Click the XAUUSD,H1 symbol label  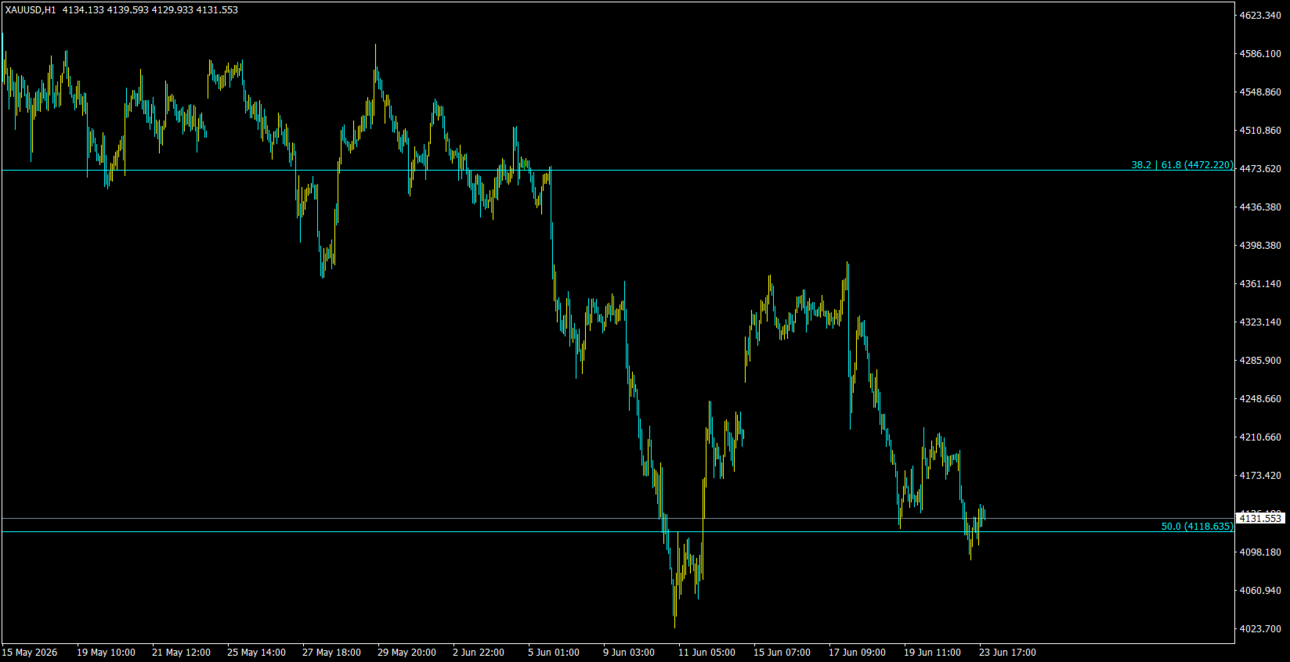30,9
